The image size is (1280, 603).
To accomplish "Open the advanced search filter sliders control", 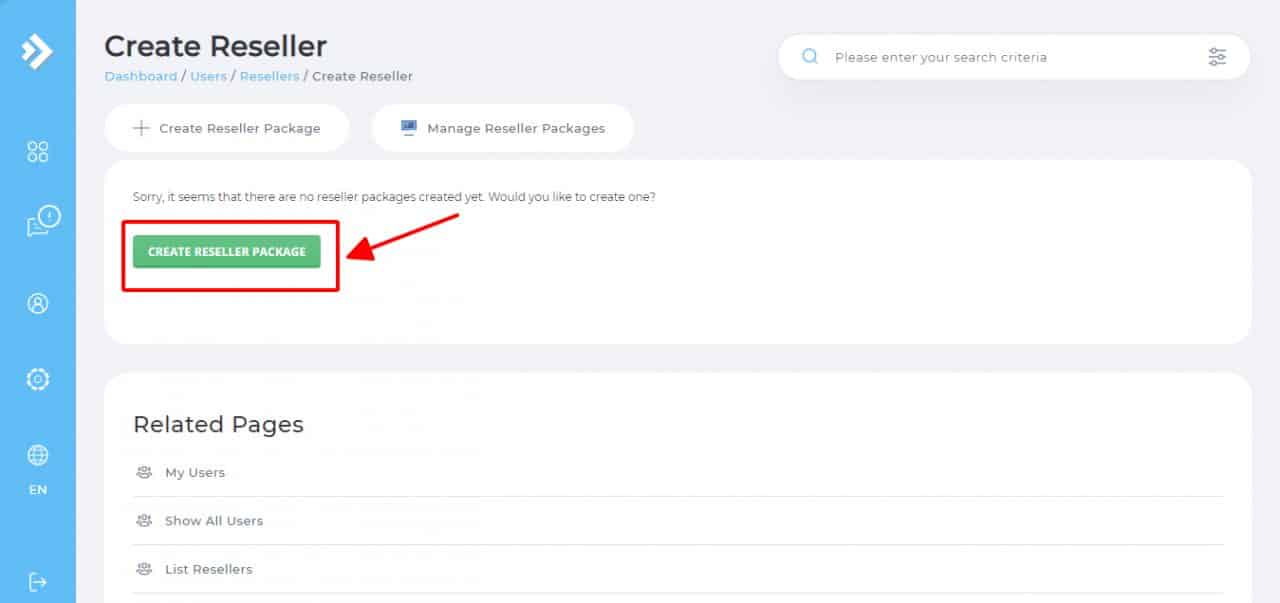I will point(1217,57).
